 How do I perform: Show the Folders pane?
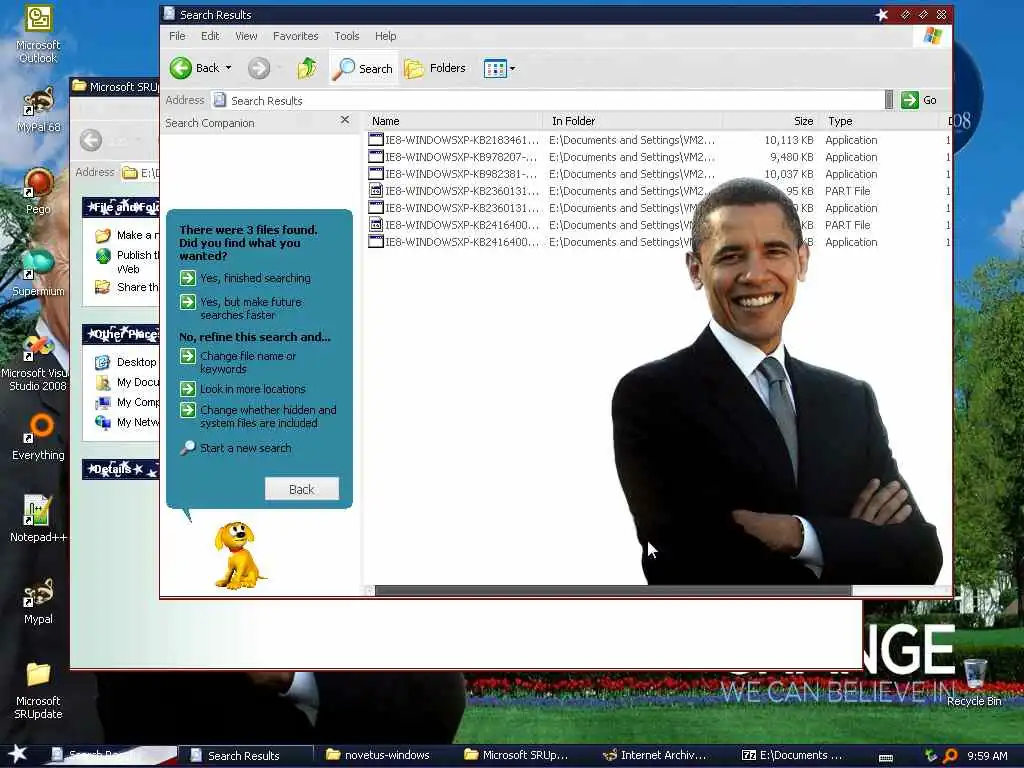click(x=435, y=68)
